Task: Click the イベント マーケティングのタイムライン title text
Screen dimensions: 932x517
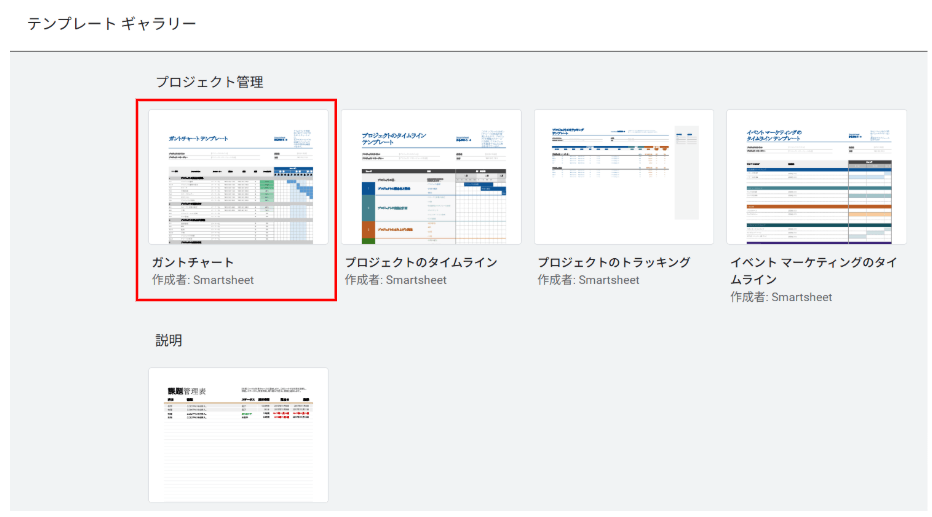Action: coord(813,270)
